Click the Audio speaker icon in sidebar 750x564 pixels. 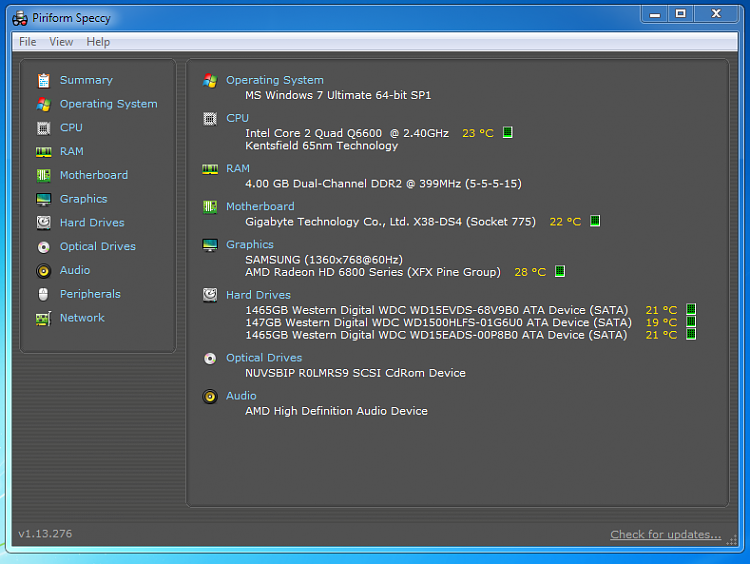coord(44,271)
